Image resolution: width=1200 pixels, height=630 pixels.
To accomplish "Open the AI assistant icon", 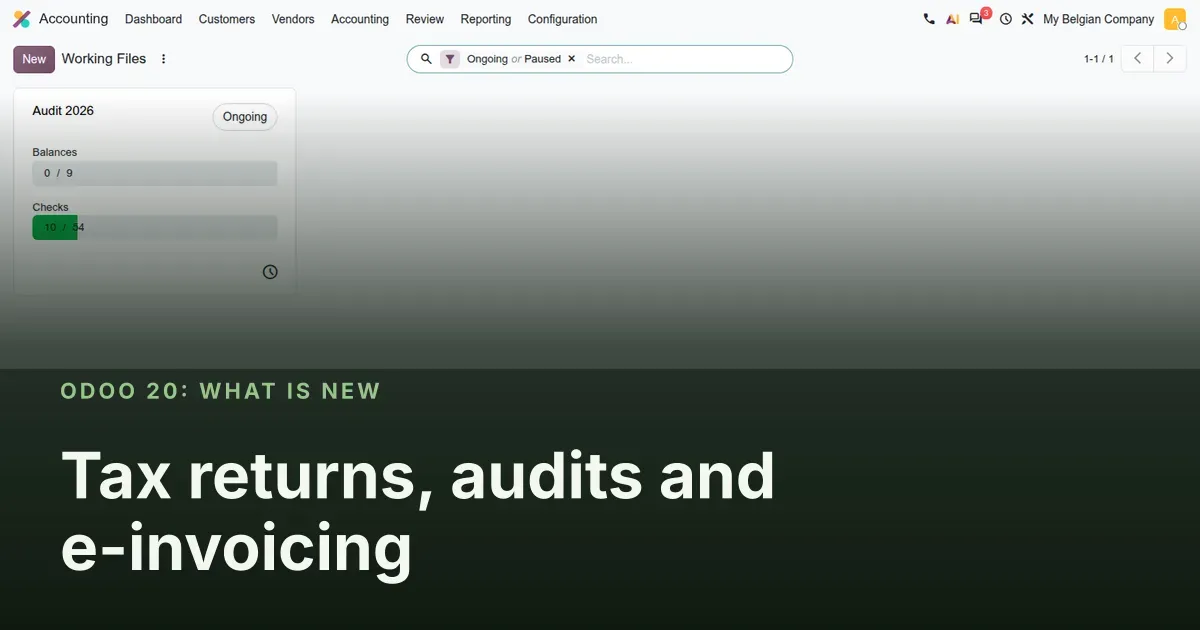I will click(x=952, y=19).
